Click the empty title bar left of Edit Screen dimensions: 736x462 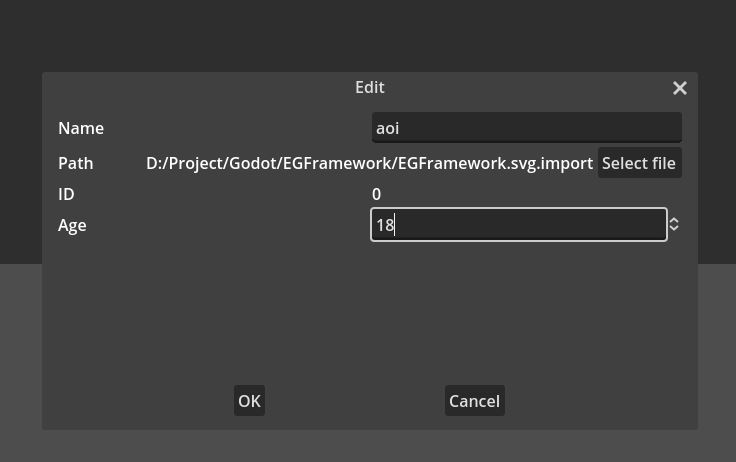pos(180,88)
